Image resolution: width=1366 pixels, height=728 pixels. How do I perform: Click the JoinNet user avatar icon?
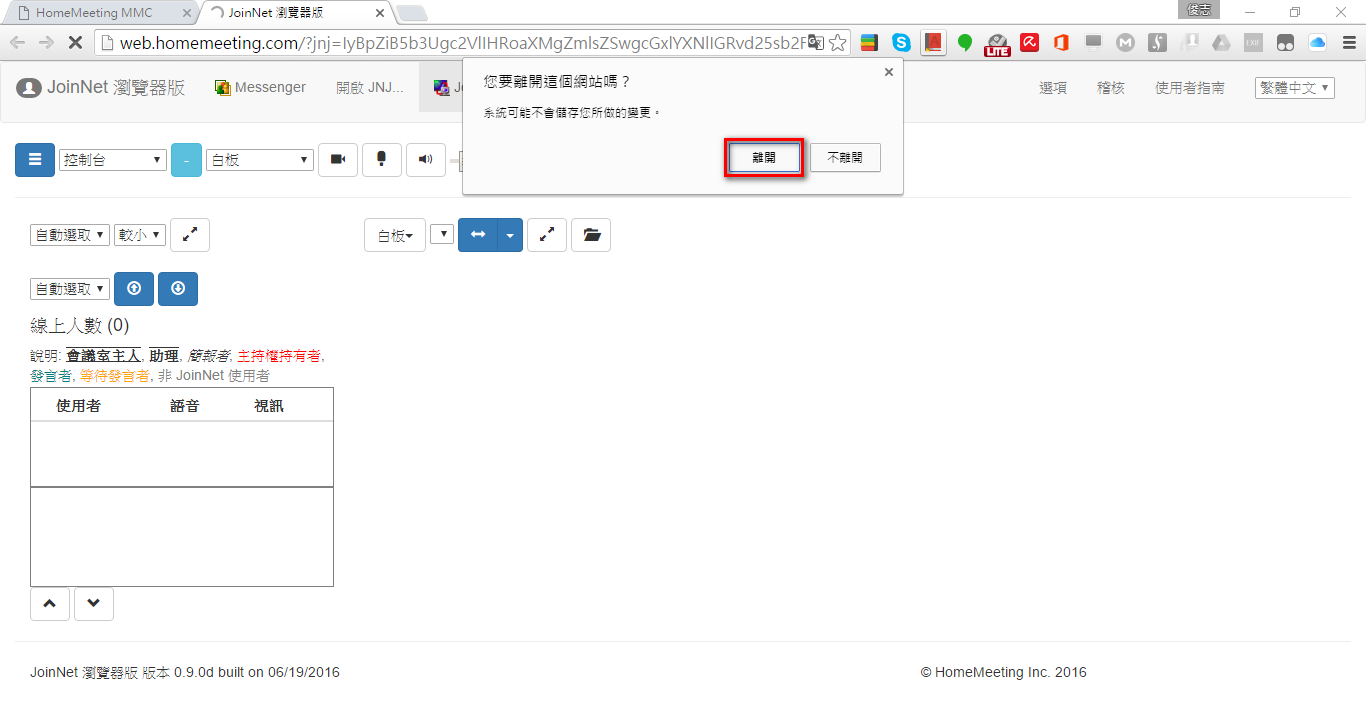pyautogui.click(x=29, y=88)
